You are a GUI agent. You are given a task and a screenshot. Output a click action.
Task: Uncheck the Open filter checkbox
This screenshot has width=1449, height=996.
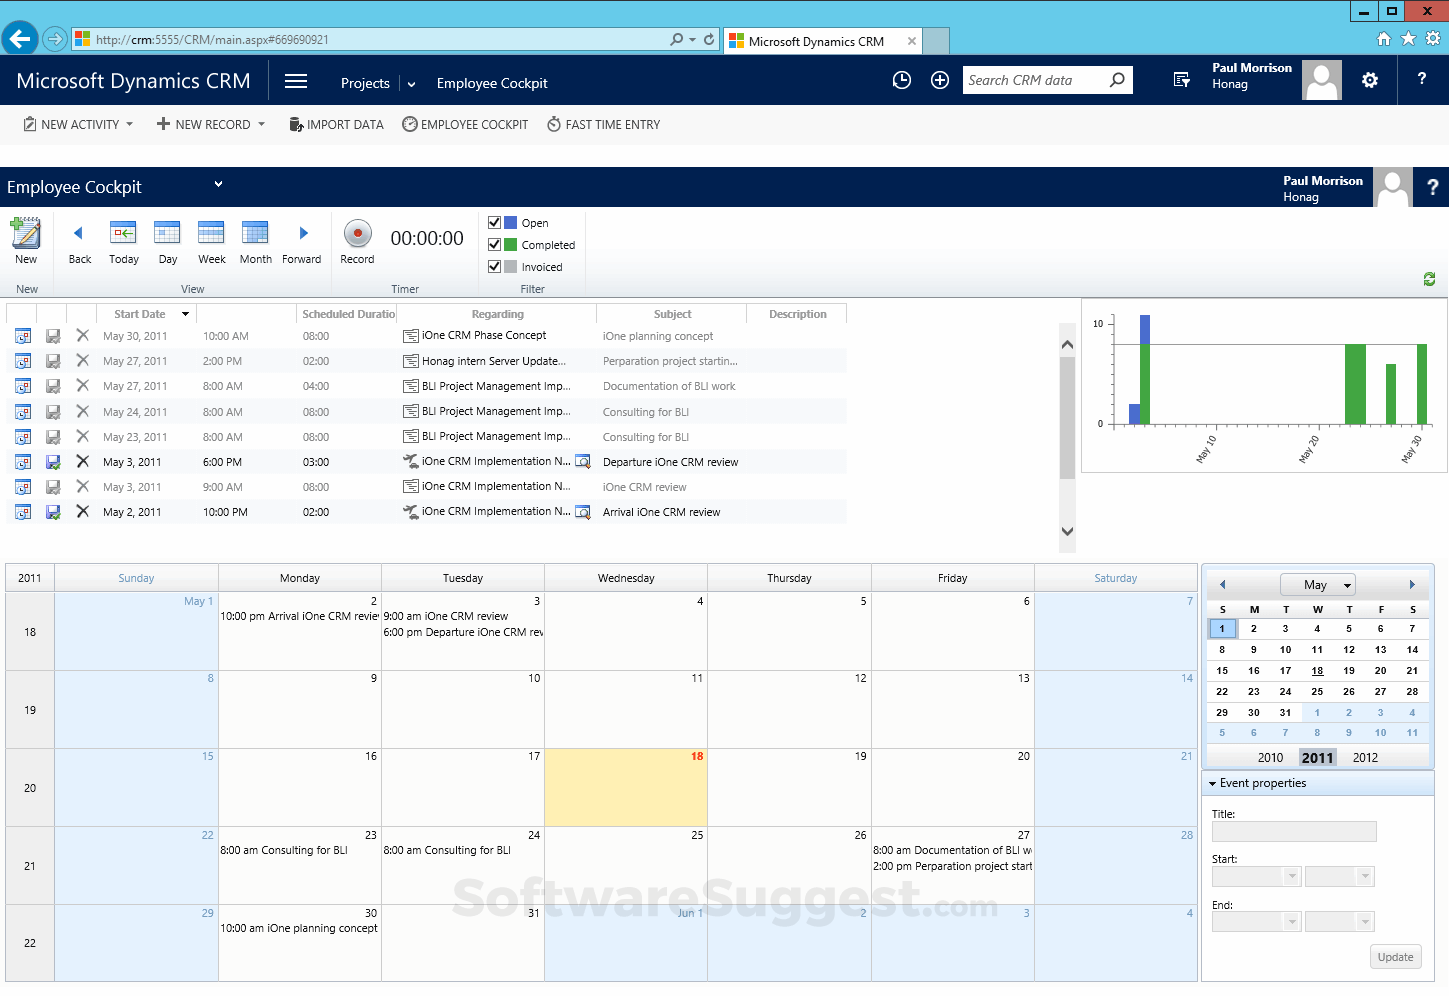tap(494, 222)
